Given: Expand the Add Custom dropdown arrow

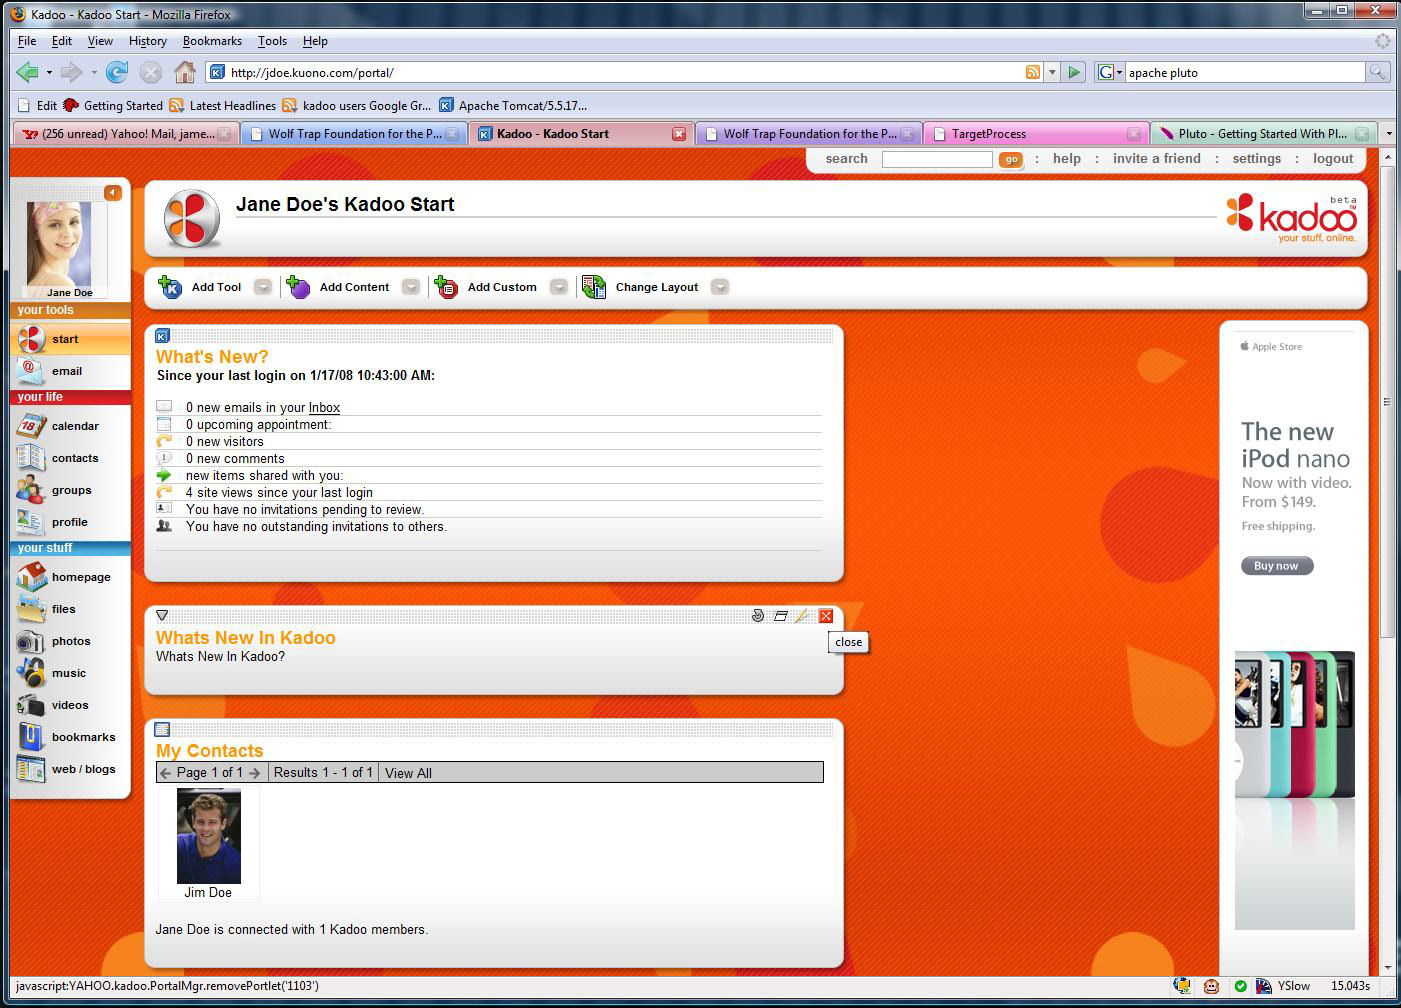Looking at the screenshot, I should pyautogui.click(x=559, y=287).
